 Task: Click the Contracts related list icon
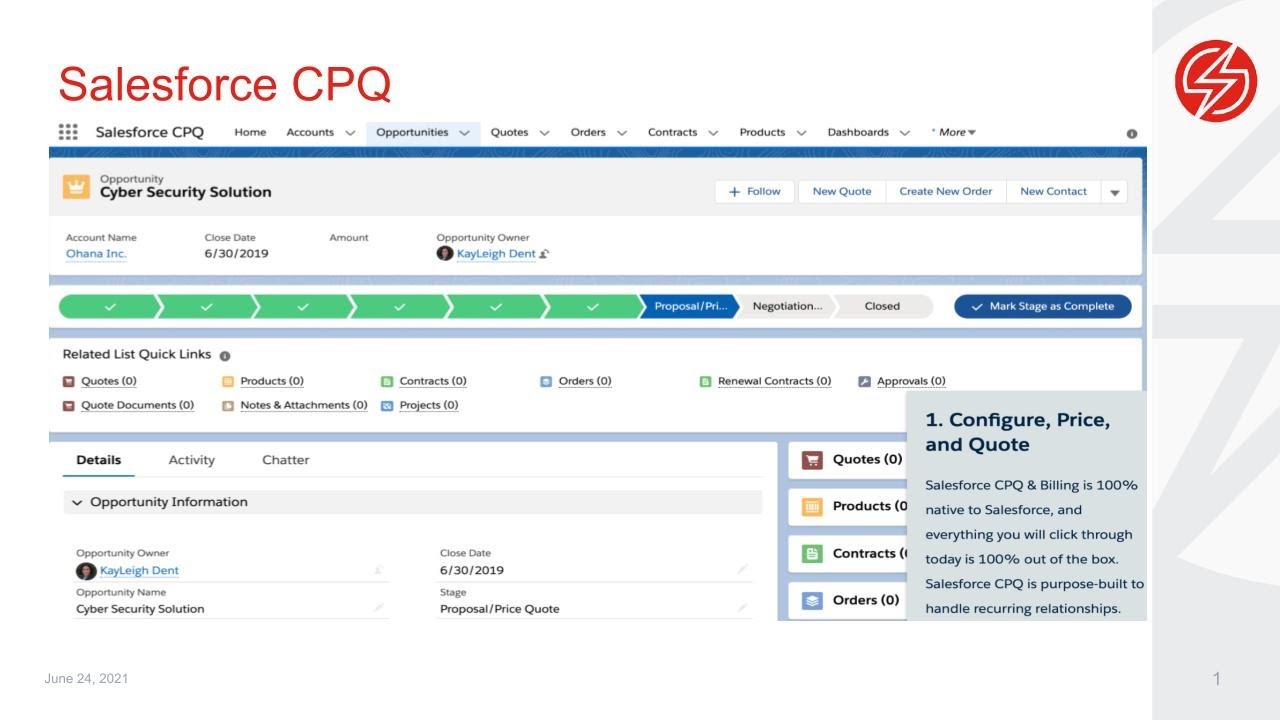tap(813, 554)
